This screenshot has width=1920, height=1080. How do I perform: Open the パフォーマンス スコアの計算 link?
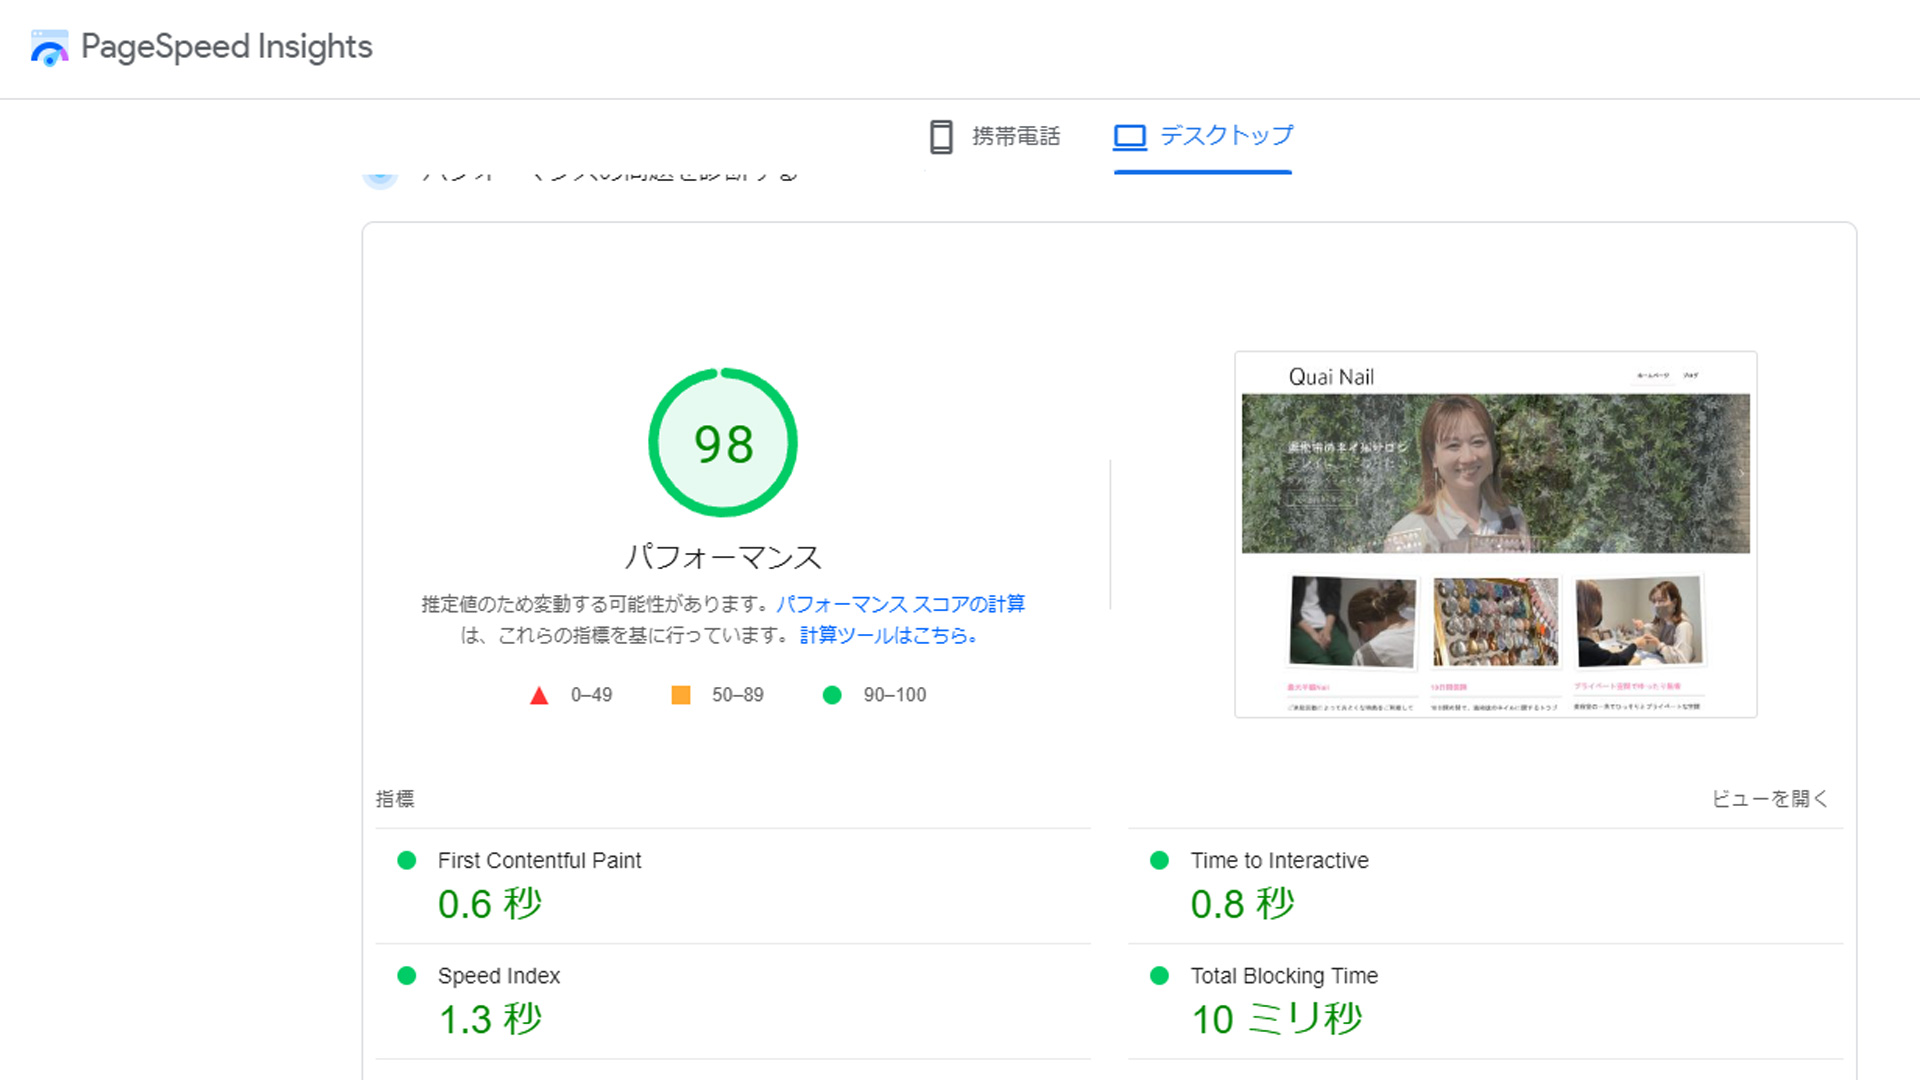click(901, 604)
